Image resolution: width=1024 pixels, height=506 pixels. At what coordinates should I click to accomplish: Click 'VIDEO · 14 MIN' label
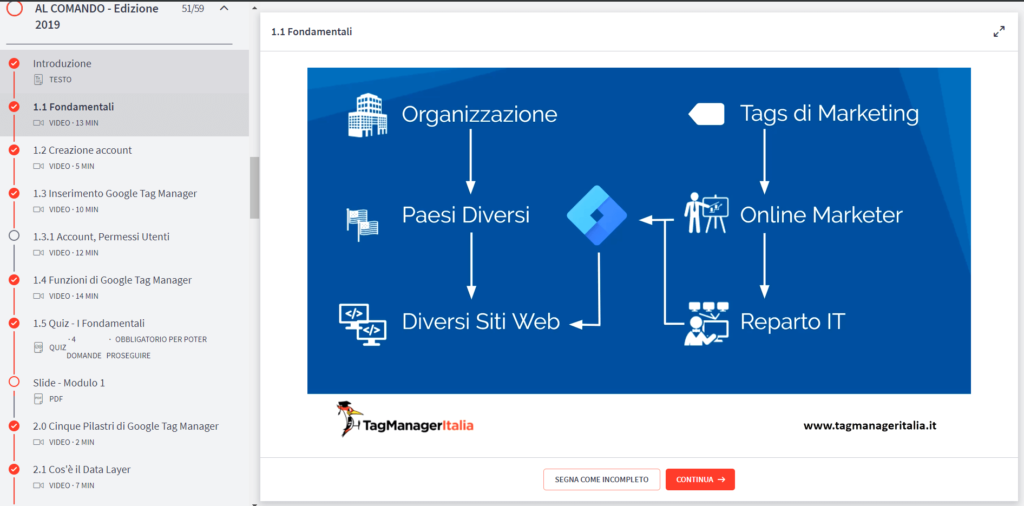coord(74,296)
